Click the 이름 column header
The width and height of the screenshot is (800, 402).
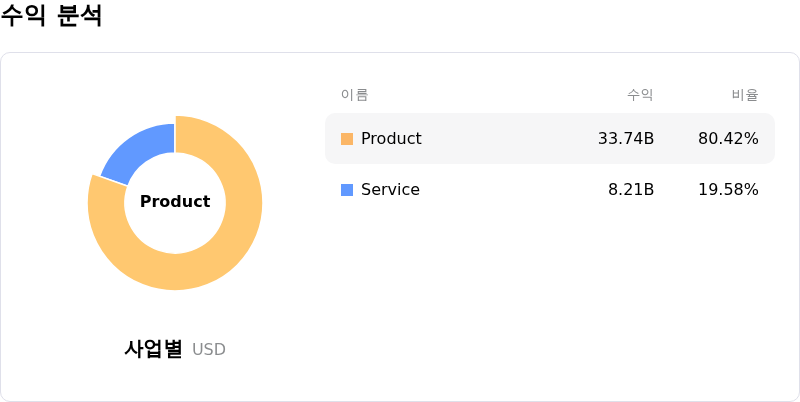pyautogui.click(x=354, y=95)
